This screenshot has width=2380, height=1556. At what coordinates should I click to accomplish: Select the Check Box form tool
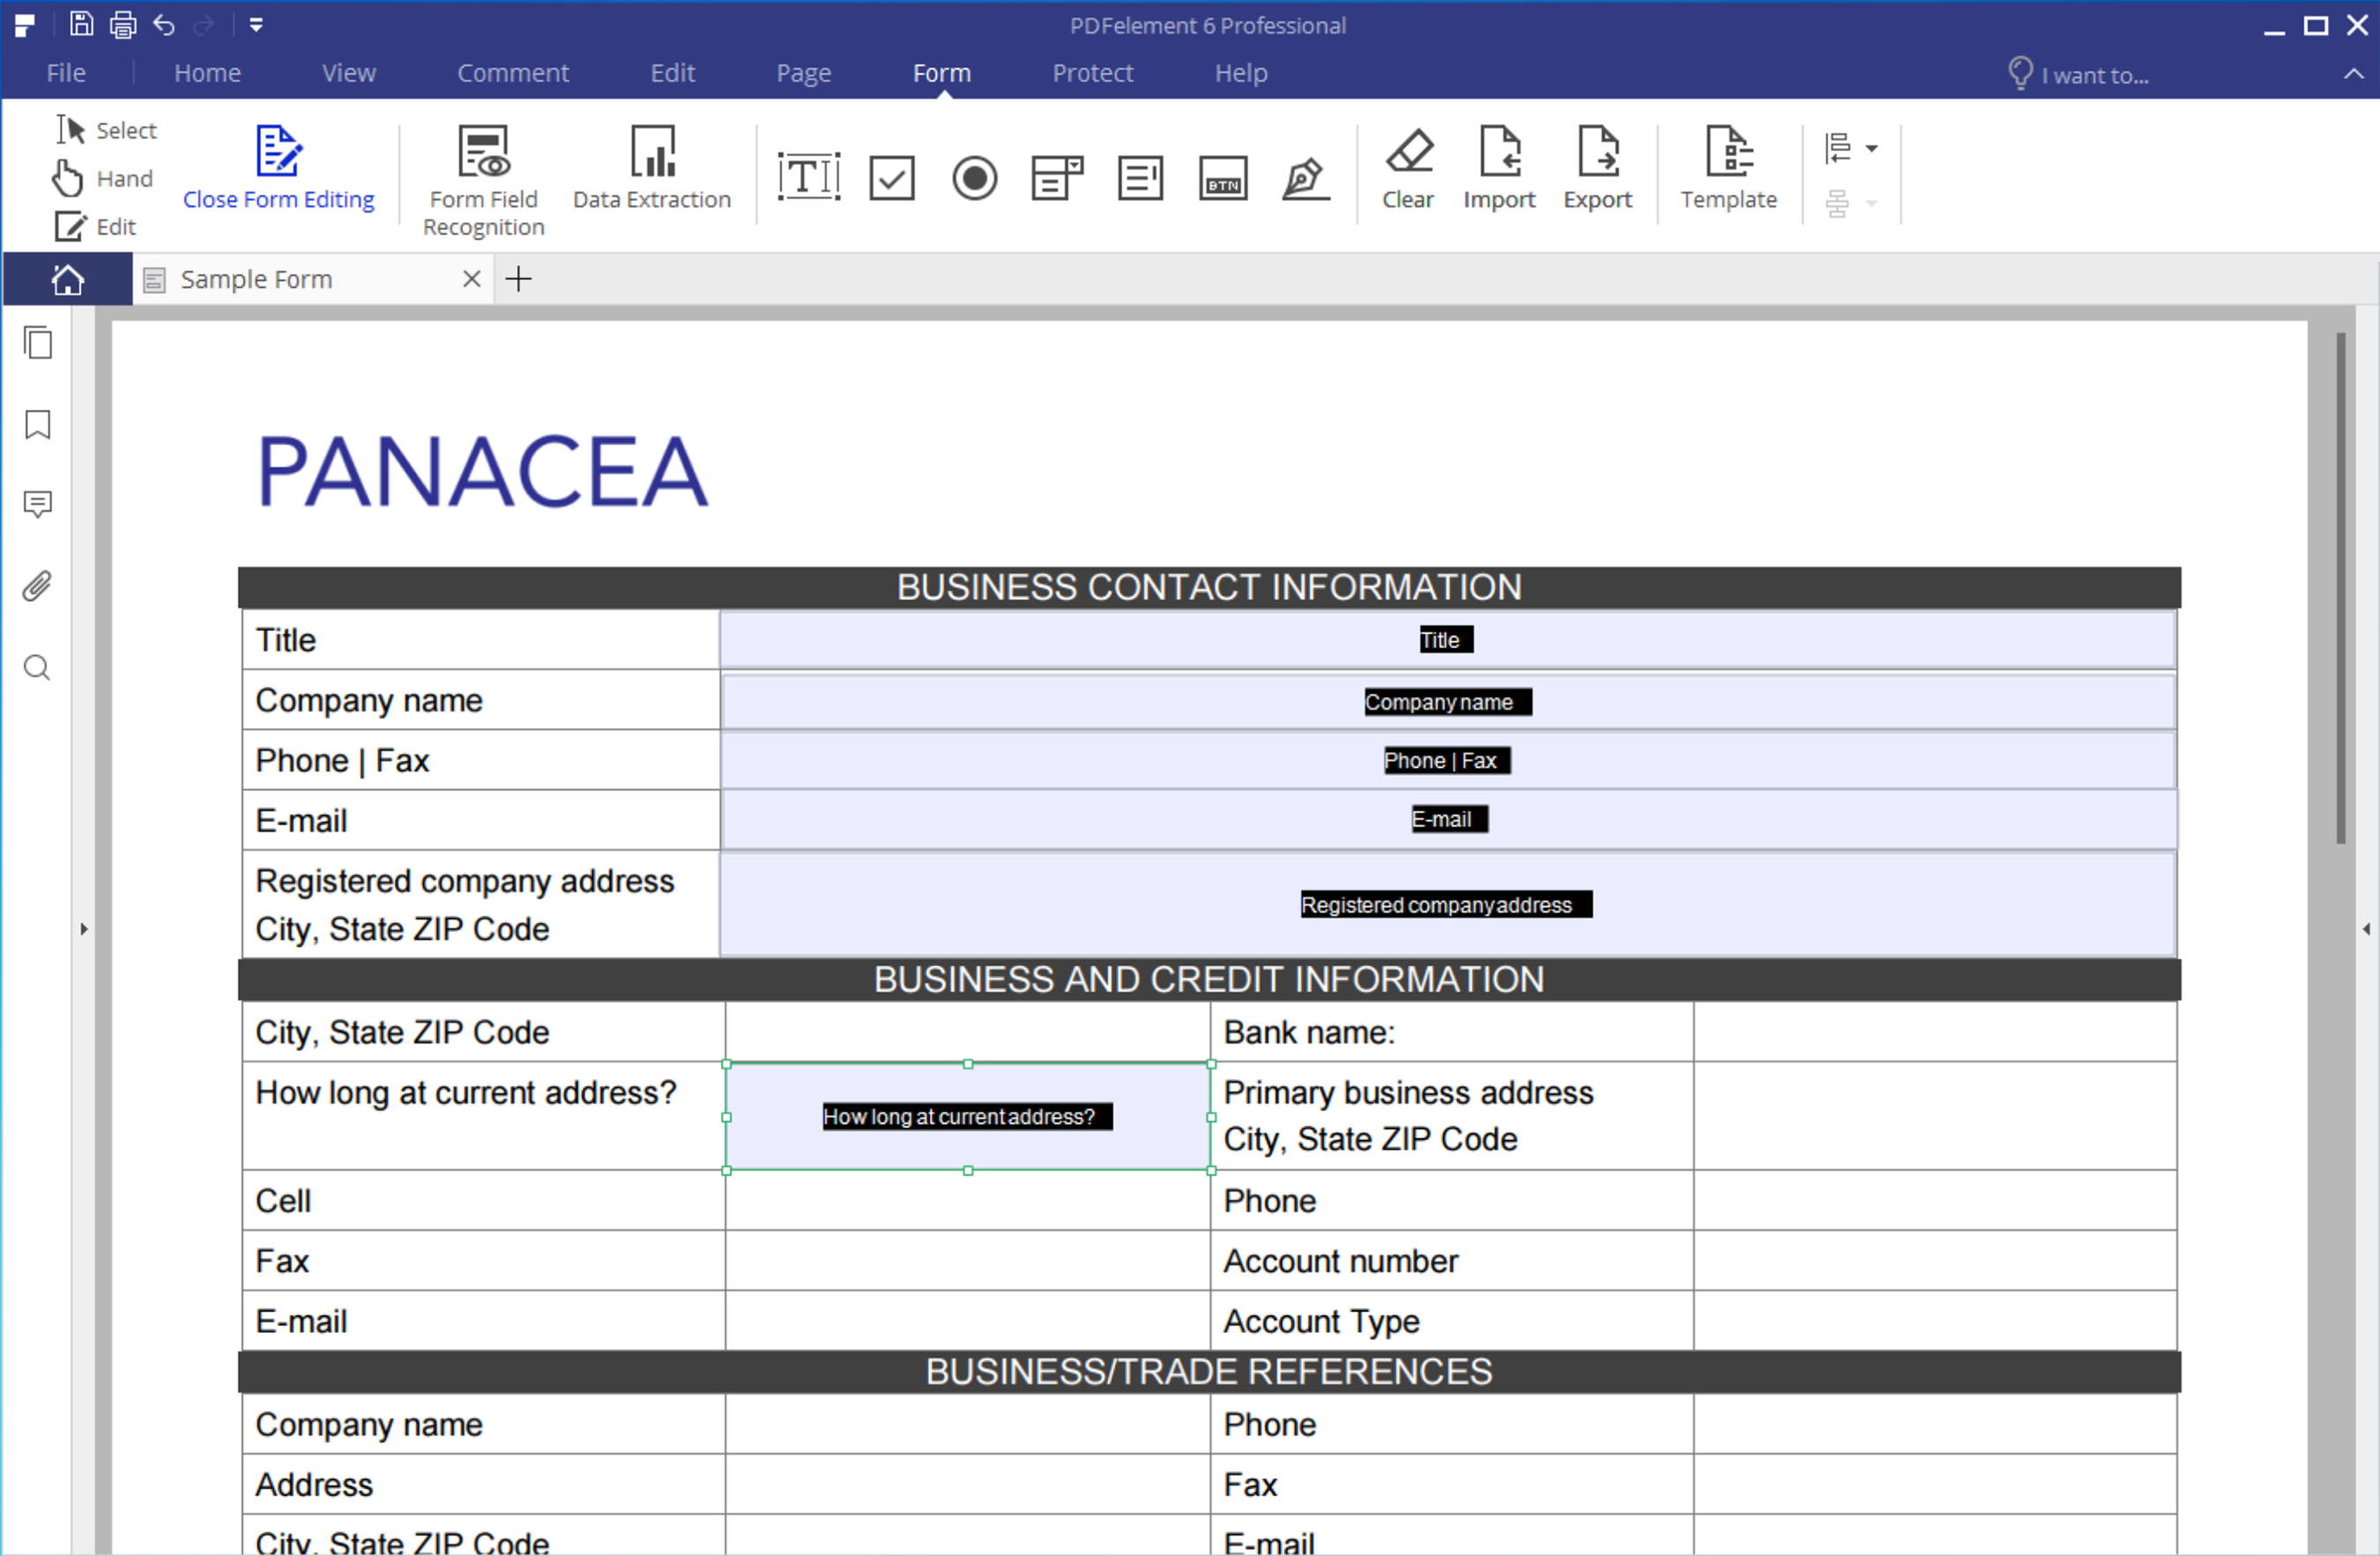click(891, 178)
